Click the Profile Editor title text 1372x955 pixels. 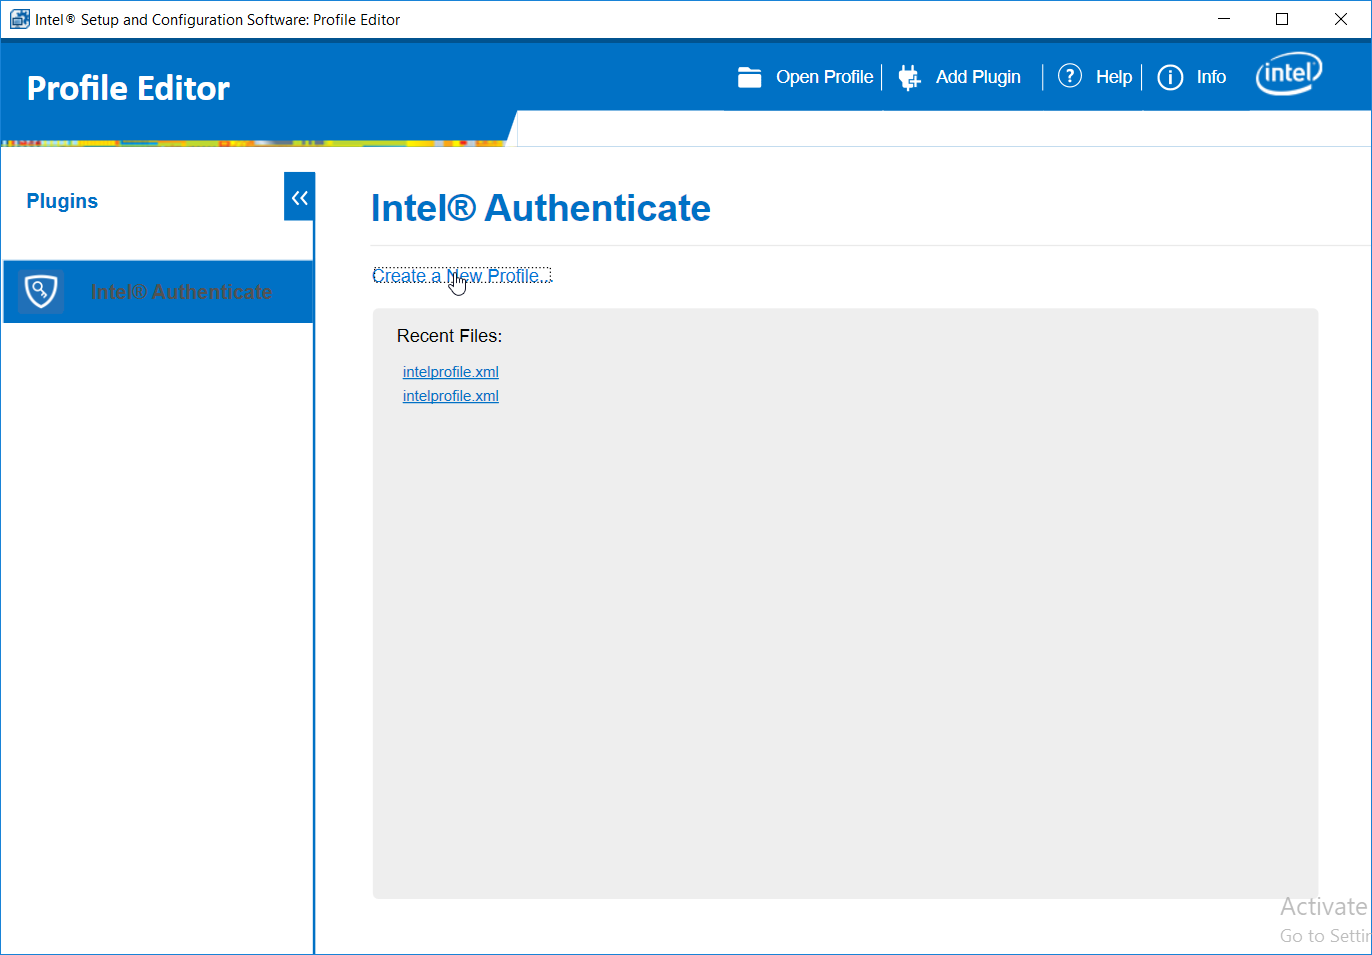coord(128,88)
